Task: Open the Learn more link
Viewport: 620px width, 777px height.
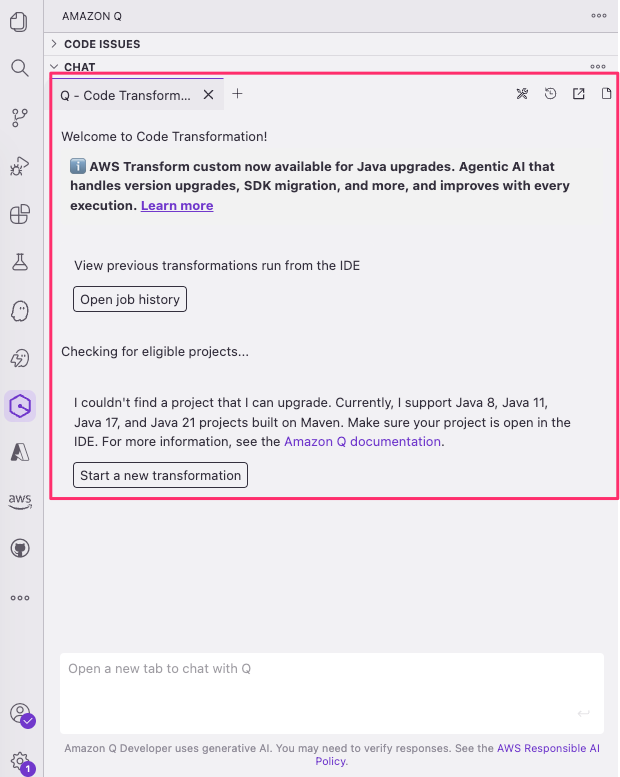Action: (177, 205)
